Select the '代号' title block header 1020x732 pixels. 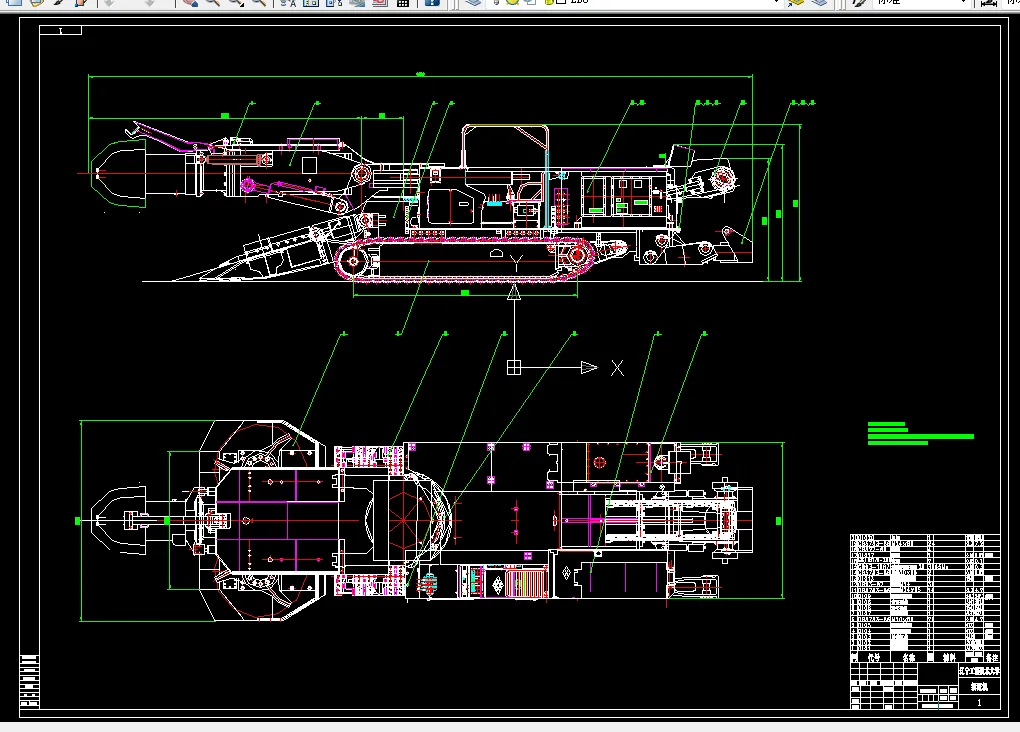[x=874, y=658]
